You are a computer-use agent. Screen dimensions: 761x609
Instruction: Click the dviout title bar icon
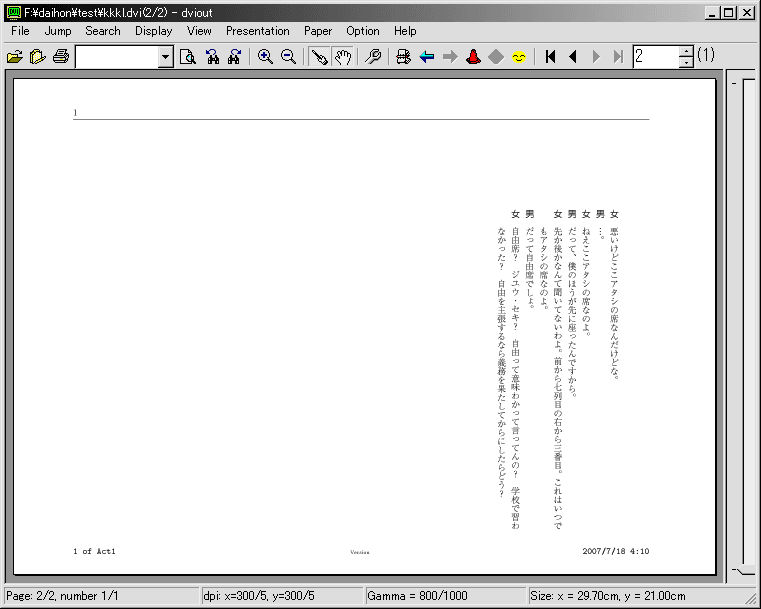coord(14,13)
